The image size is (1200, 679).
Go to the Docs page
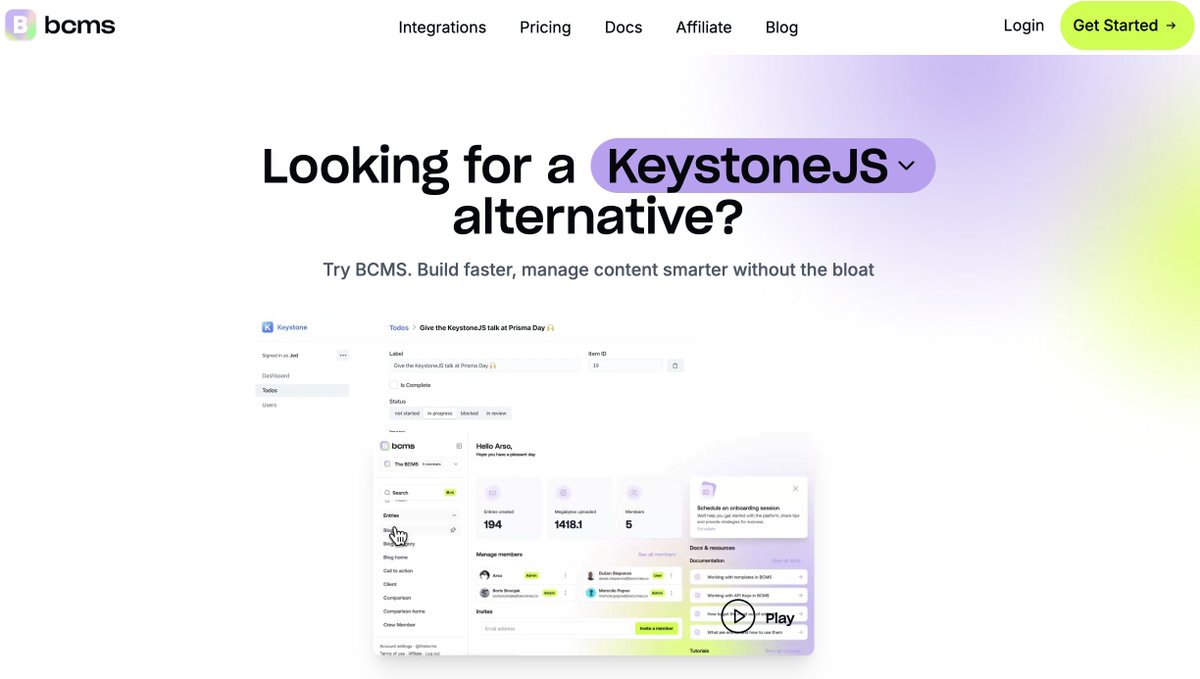click(623, 27)
